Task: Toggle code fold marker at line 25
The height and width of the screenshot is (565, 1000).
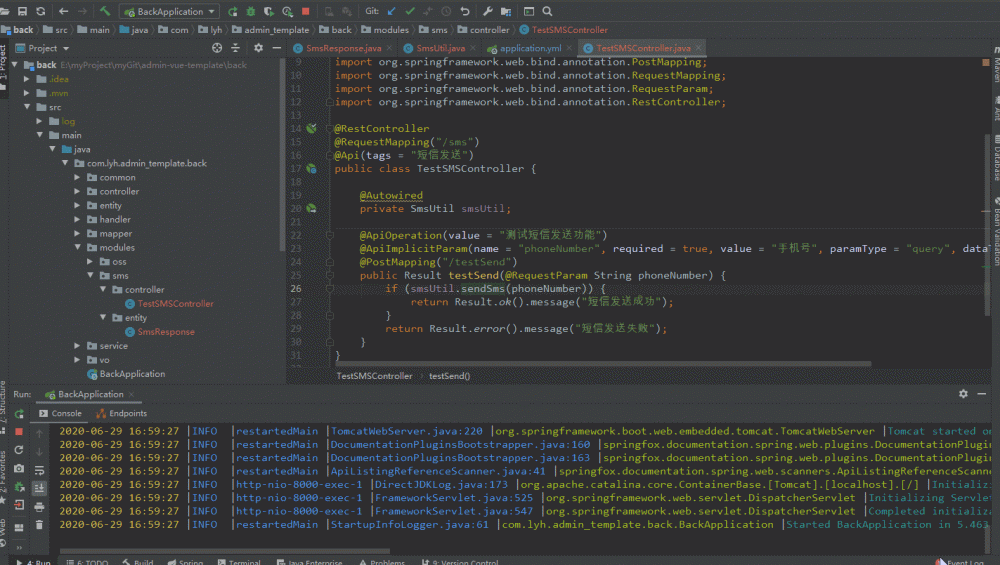Action: tap(330, 275)
